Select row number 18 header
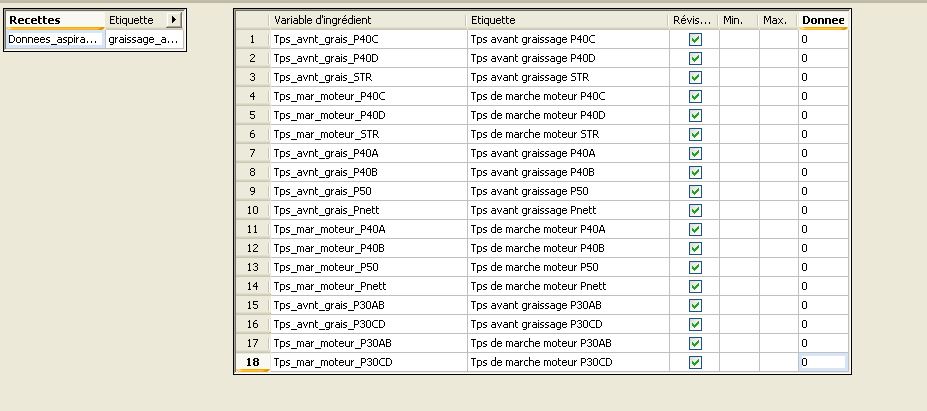Image resolution: width=927 pixels, height=411 pixels. point(252,362)
